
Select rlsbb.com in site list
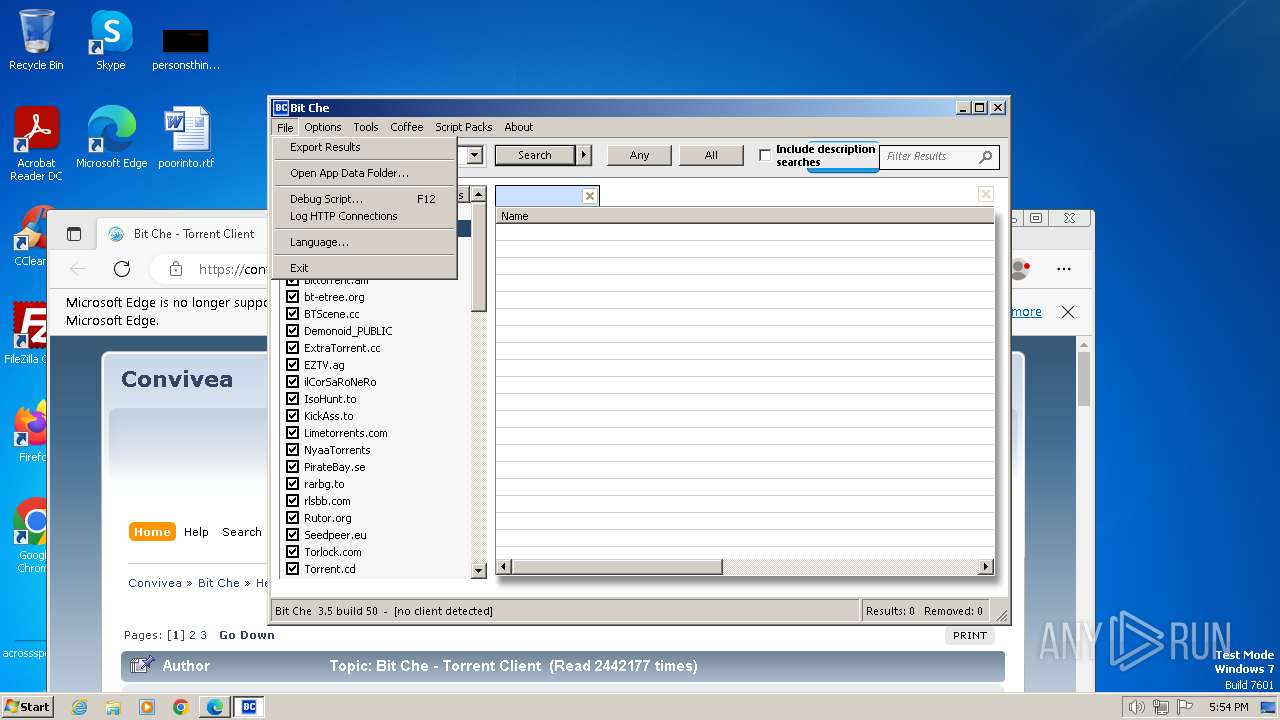point(327,501)
